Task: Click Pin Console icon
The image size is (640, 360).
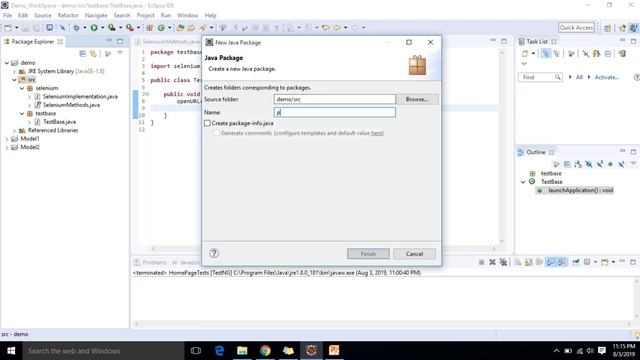Action: pos(576,262)
